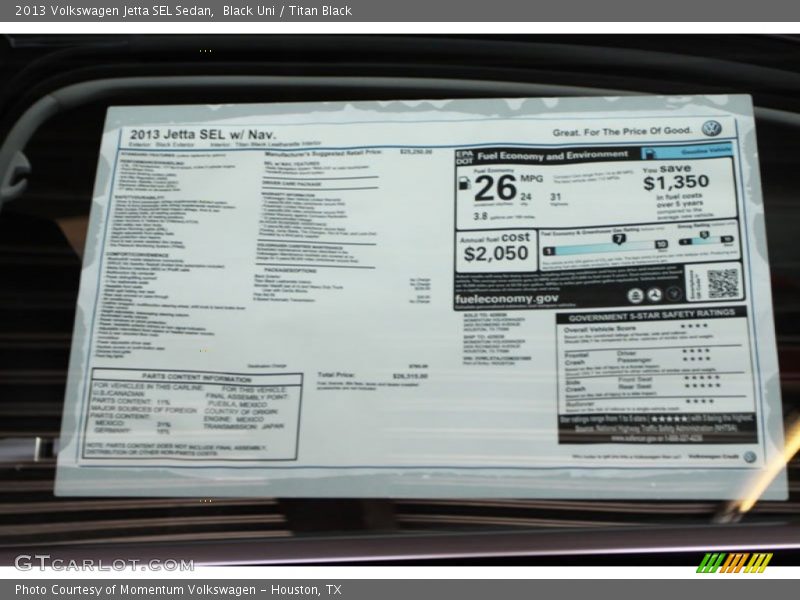Click the Gasoline Vehicle pump icon top right
Viewport: 800px width, 600px height.
pyautogui.click(x=648, y=153)
